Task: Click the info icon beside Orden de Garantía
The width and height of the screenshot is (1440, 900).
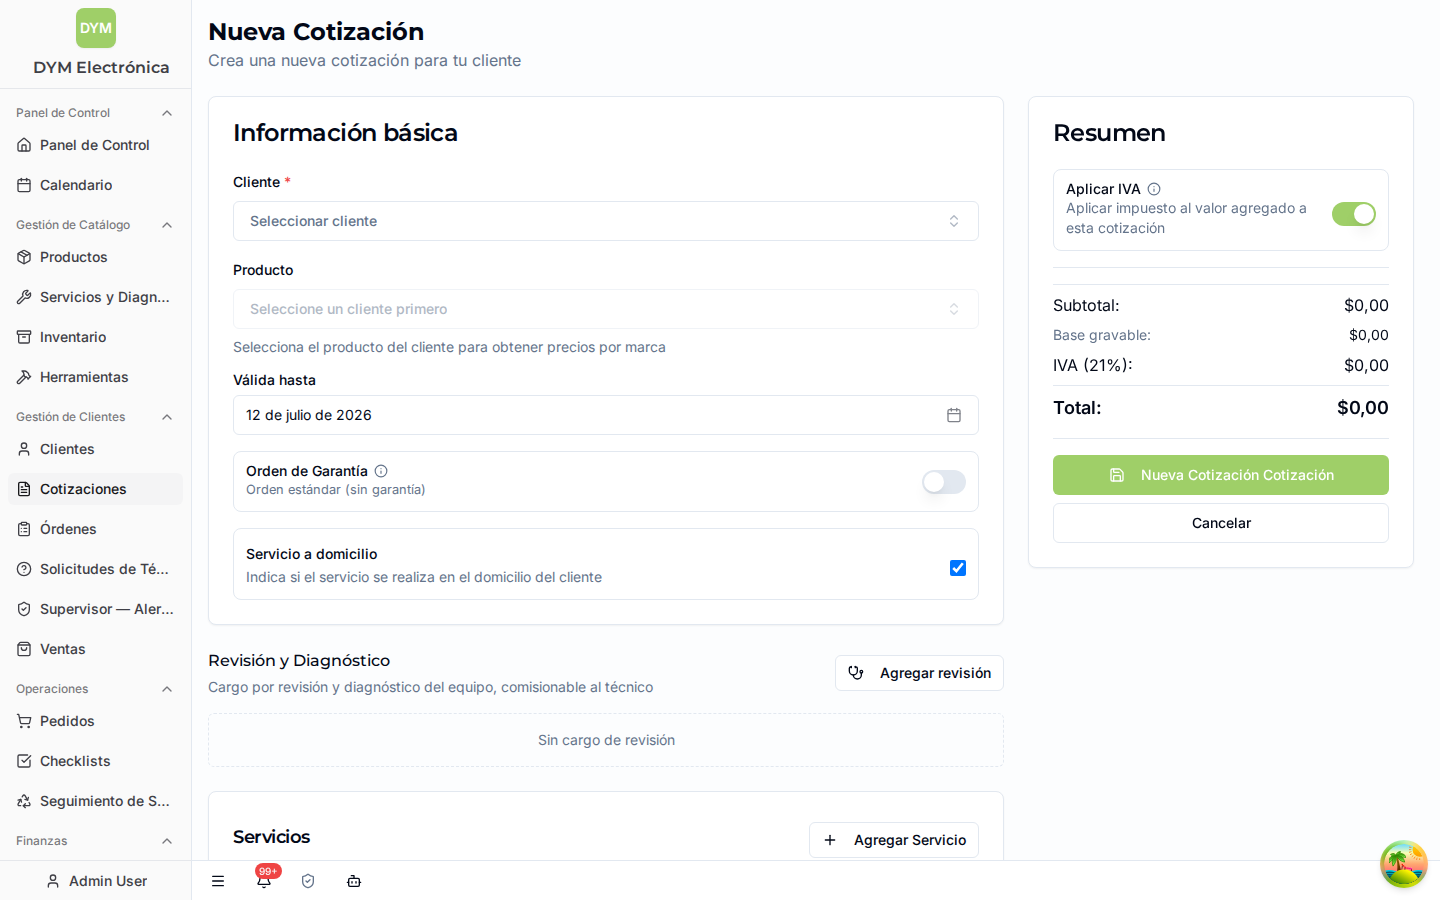Action: click(381, 471)
